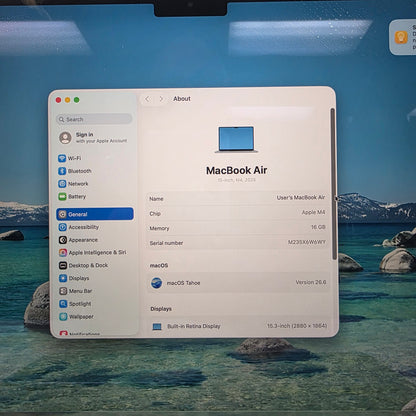Open Desktop & Dock settings icon
Screen dimensions: 416x416
(x=63, y=266)
